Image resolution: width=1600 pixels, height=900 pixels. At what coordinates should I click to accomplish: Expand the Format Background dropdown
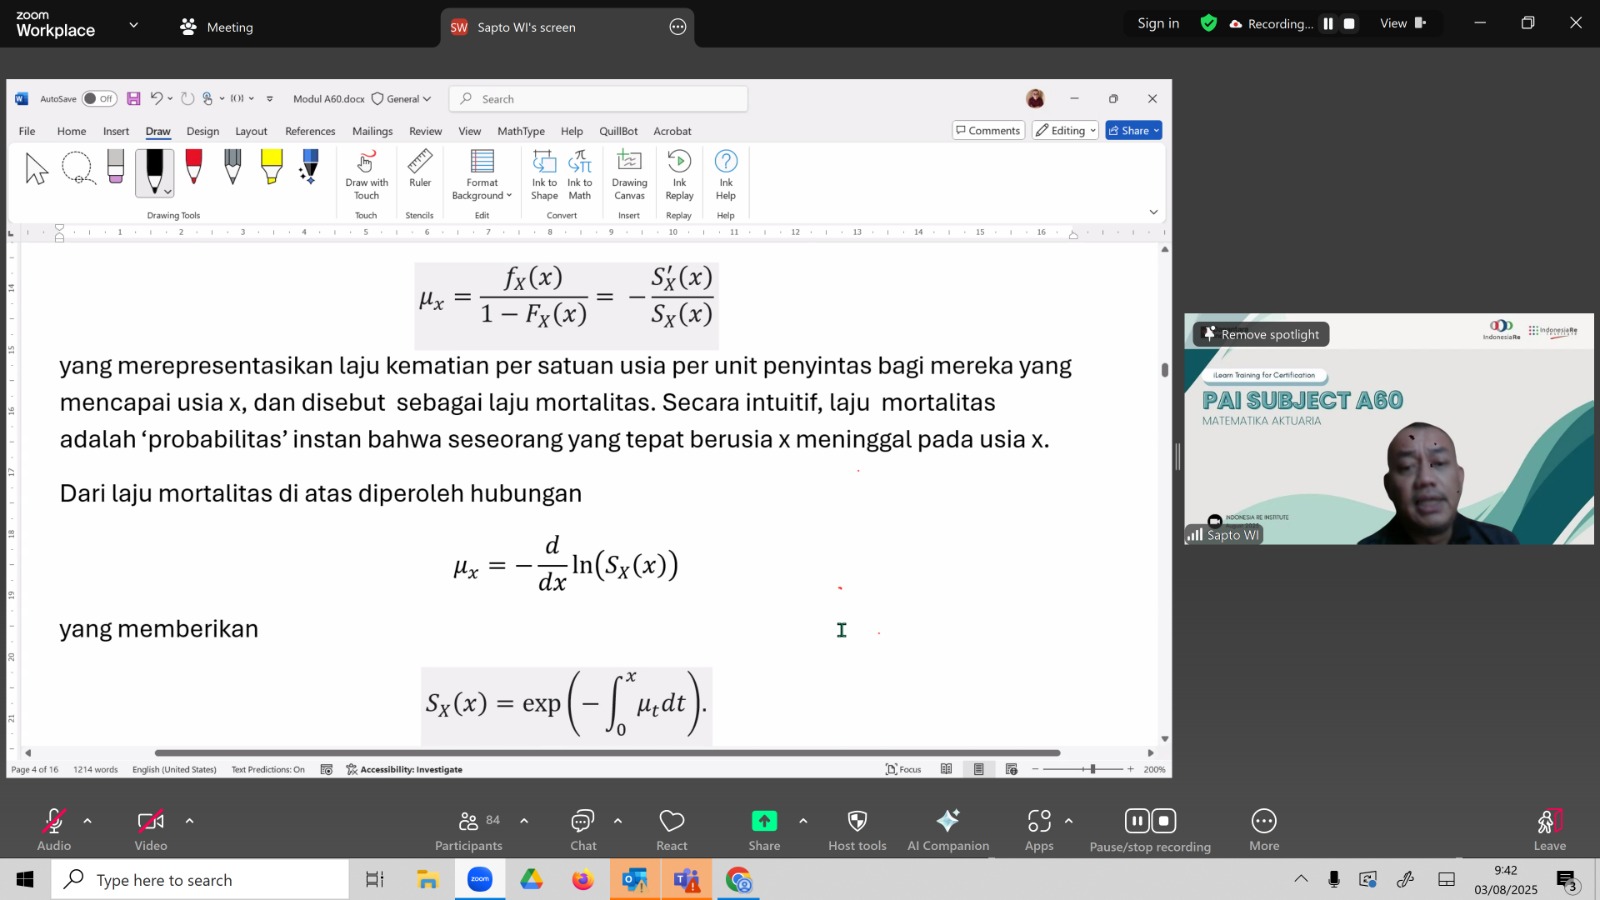pyautogui.click(x=482, y=174)
